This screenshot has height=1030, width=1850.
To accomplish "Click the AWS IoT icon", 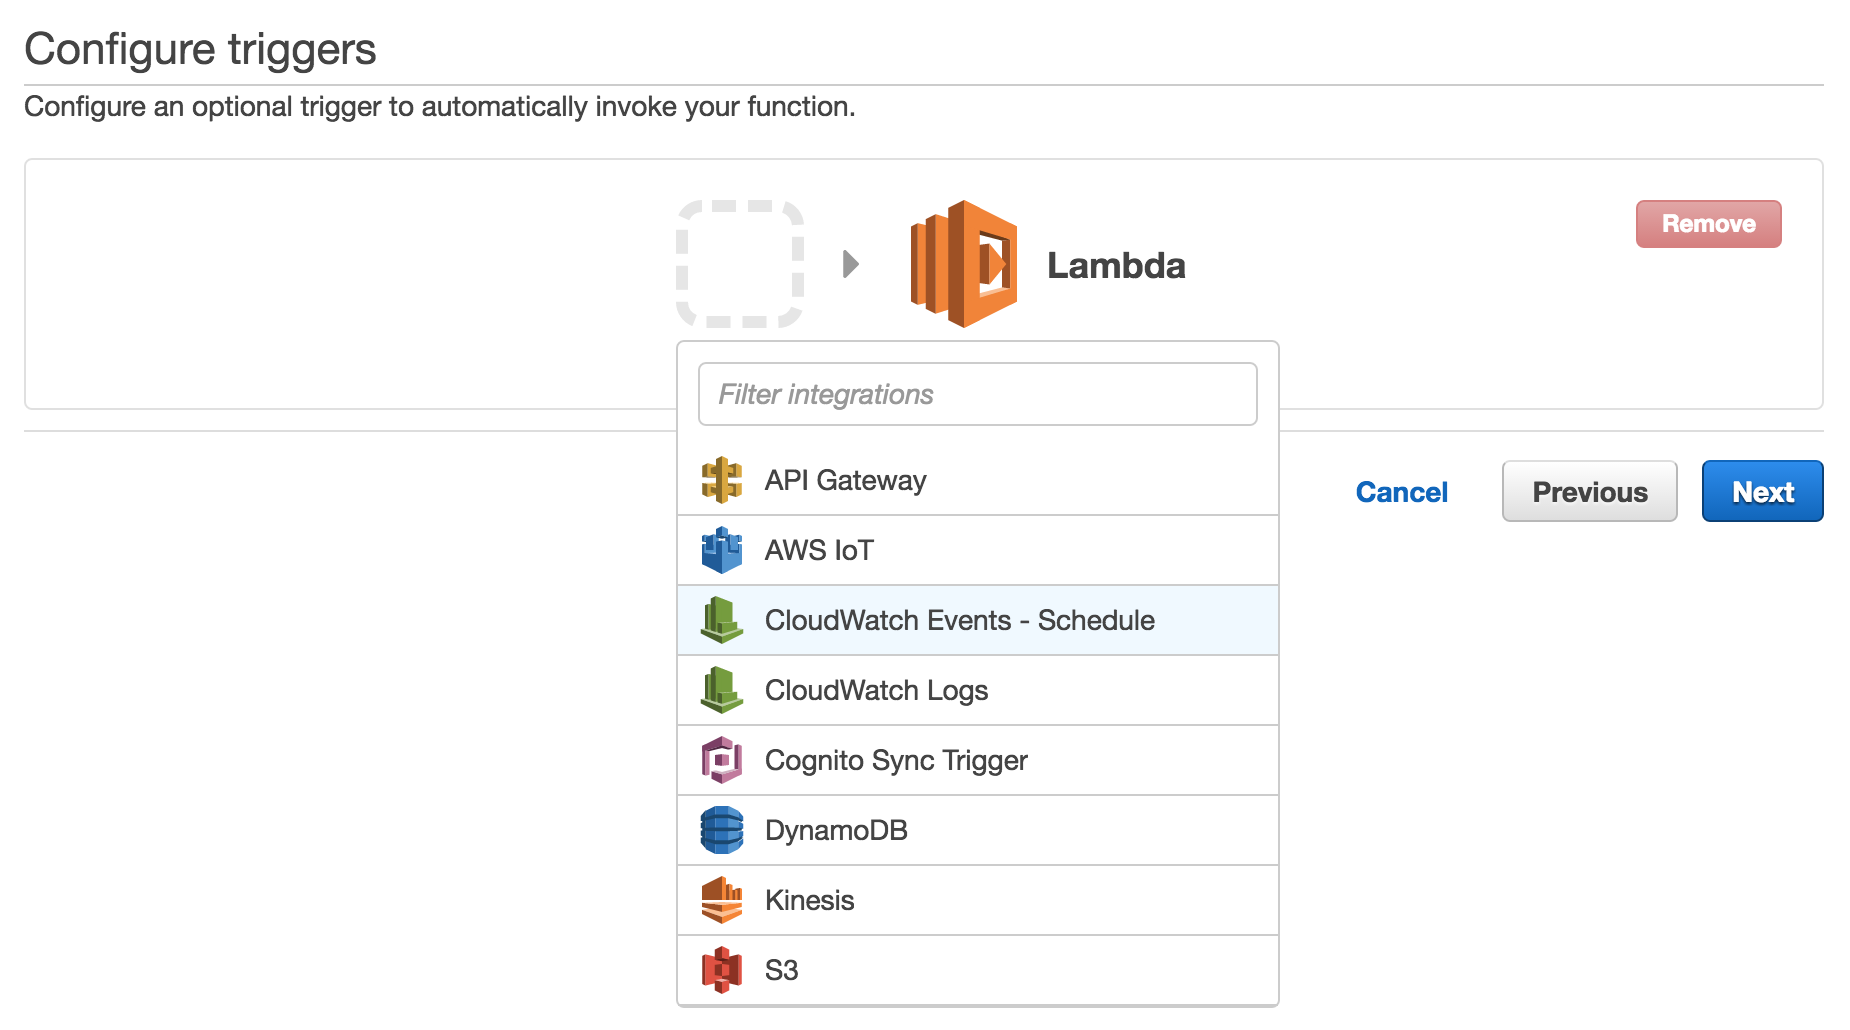I will [721, 551].
